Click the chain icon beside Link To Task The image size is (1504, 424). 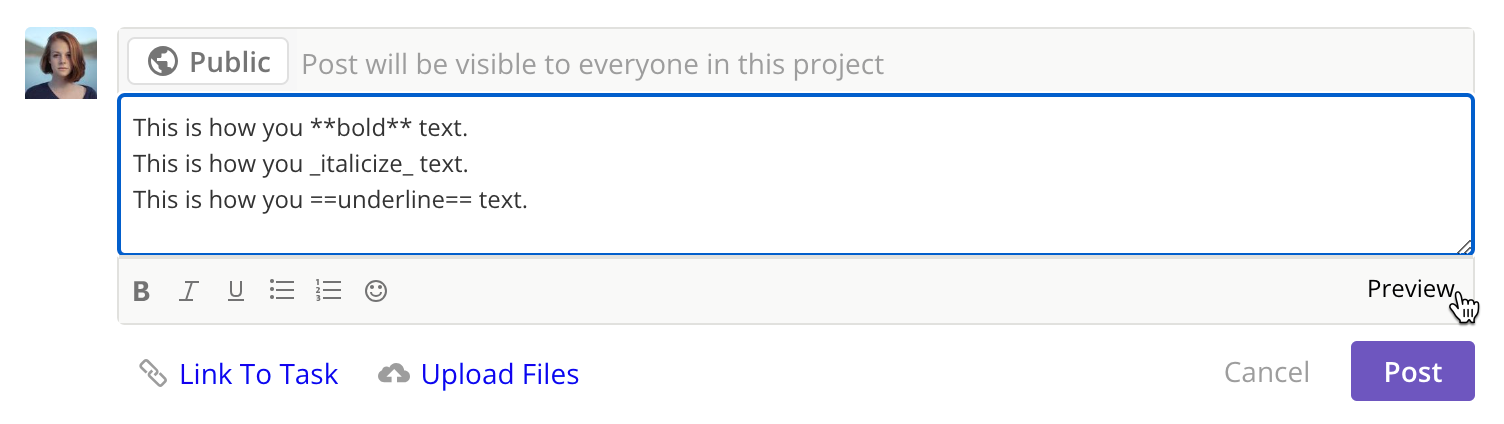pyautogui.click(x=152, y=374)
